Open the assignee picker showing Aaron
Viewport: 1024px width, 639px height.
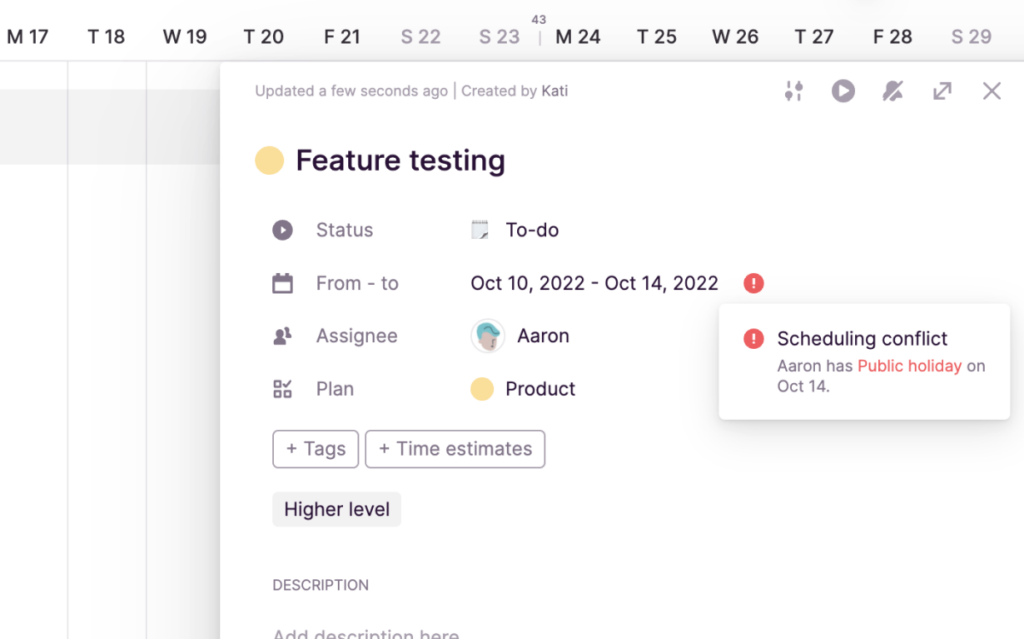click(x=519, y=336)
